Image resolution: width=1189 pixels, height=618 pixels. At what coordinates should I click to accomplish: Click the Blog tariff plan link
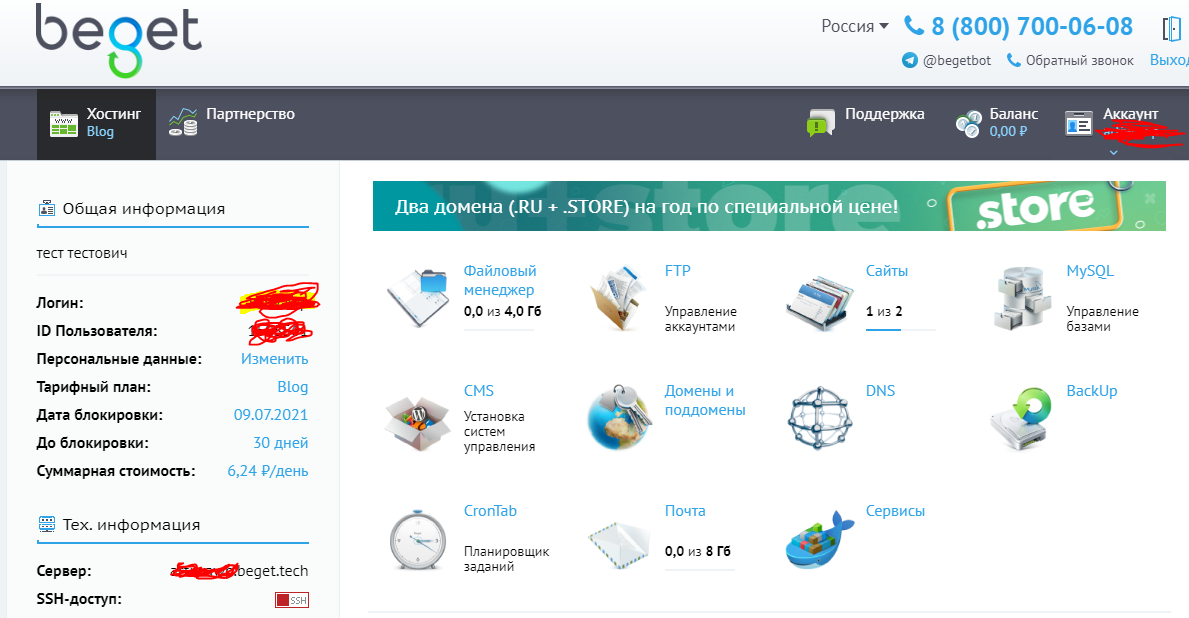coord(293,387)
